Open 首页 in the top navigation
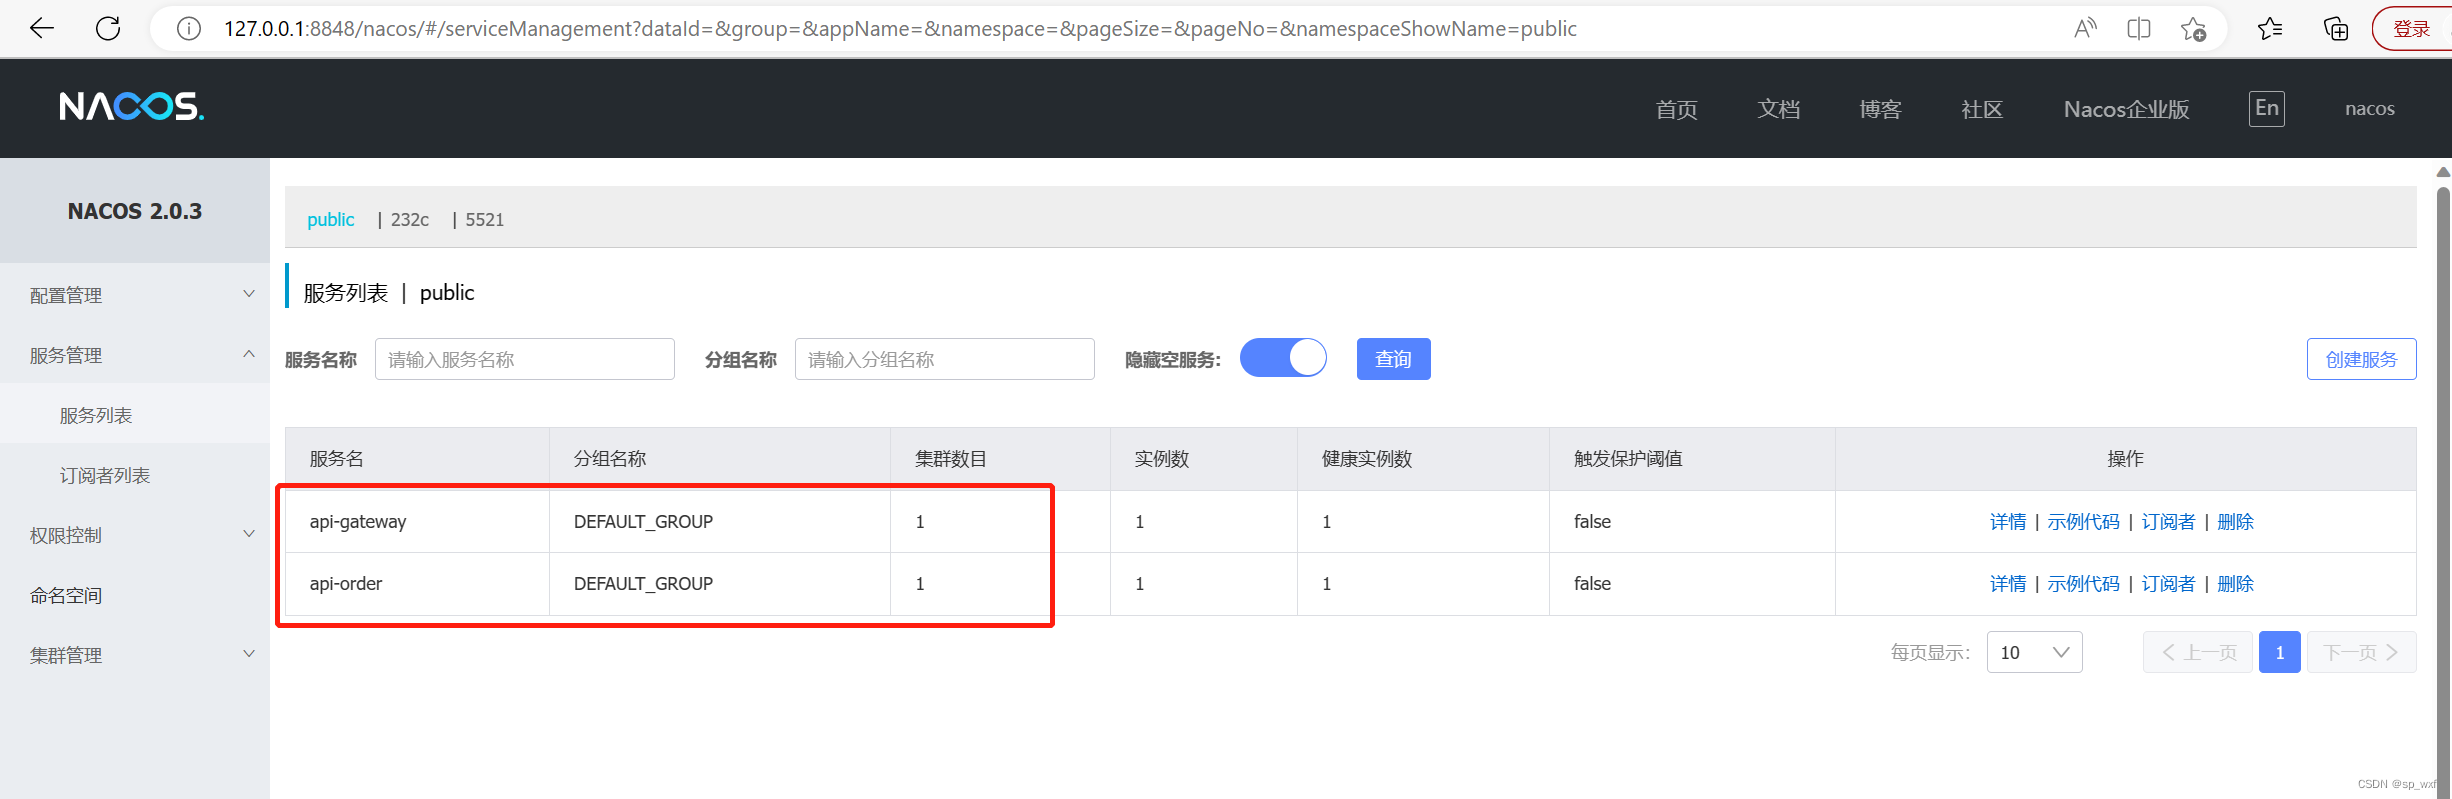2452x799 pixels. click(x=1677, y=109)
